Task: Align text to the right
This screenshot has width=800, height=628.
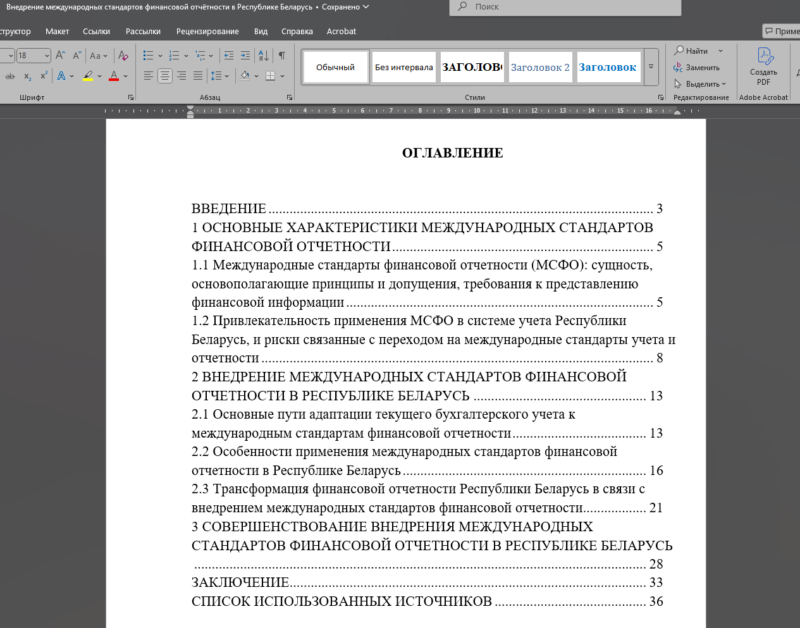Action: (x=181, y=76)
